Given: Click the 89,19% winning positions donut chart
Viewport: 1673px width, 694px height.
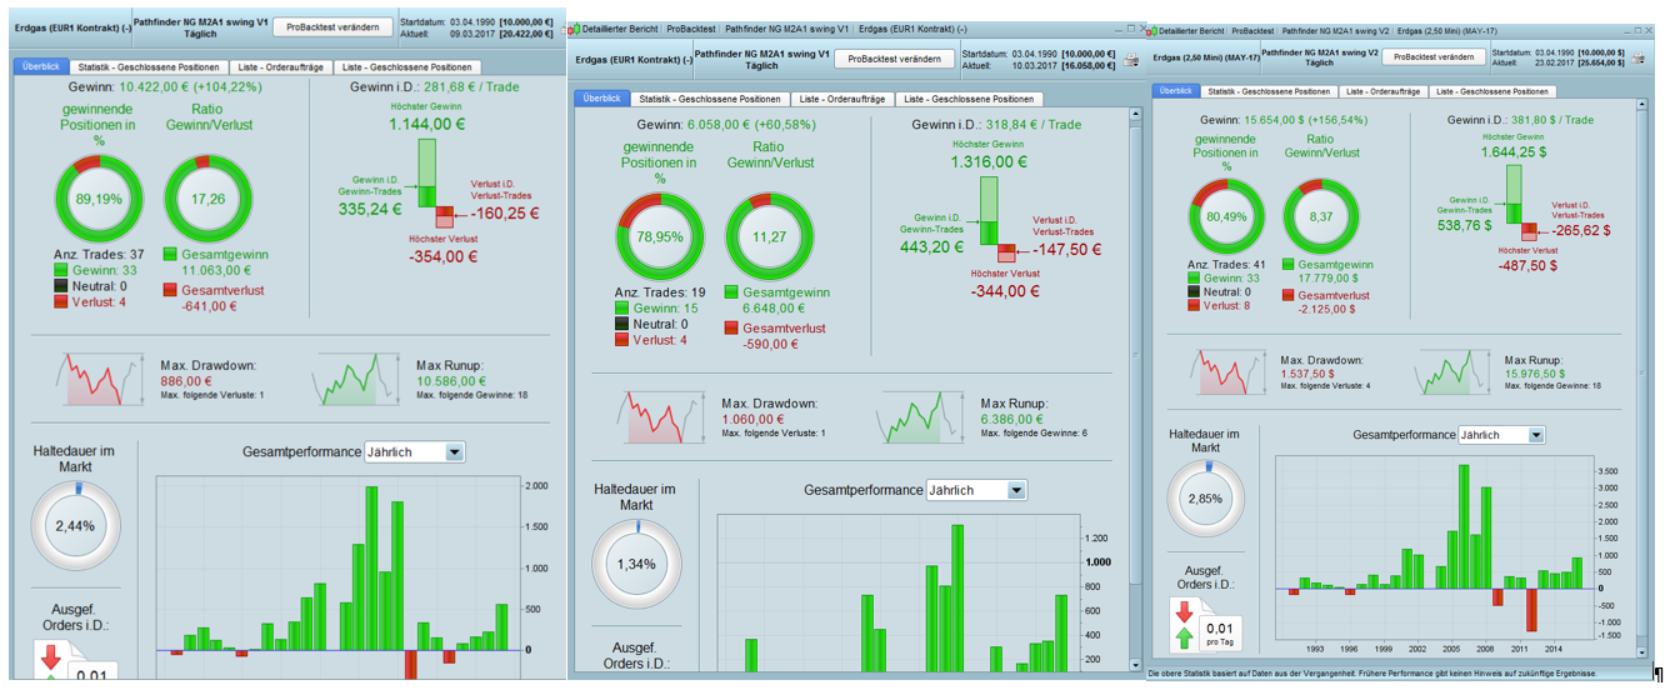Looking at the screenshot, I should [x=98, y=199].
